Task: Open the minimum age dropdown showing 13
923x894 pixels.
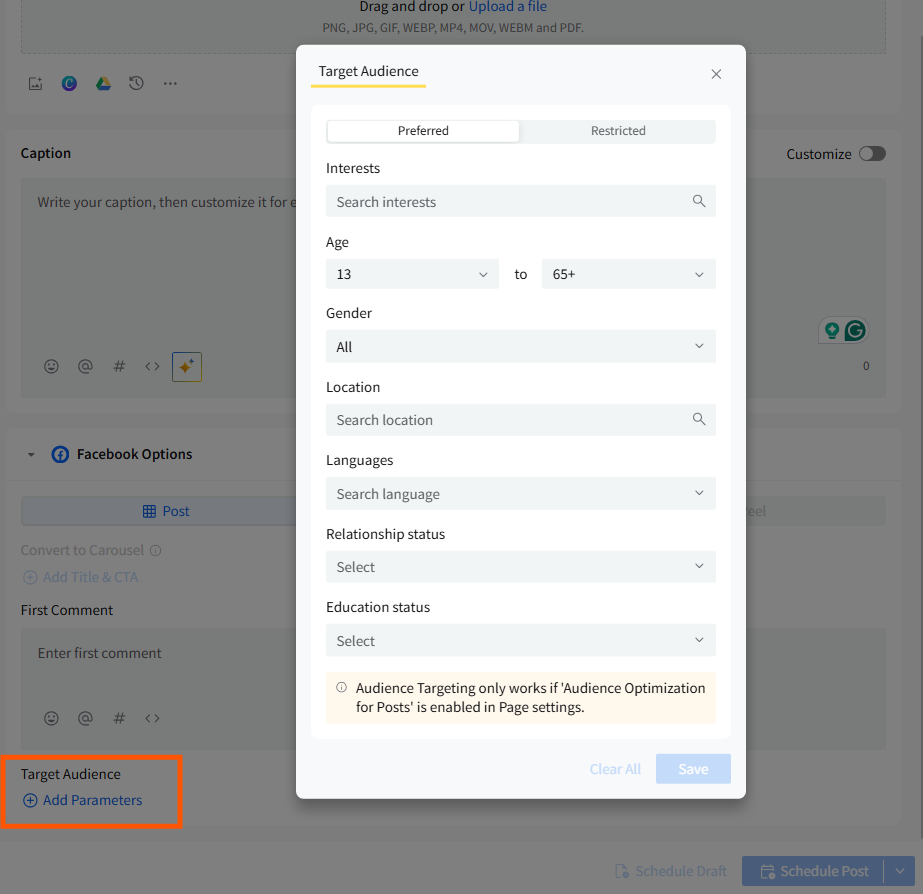Action: pyautogui.click(x=412, y=274)
